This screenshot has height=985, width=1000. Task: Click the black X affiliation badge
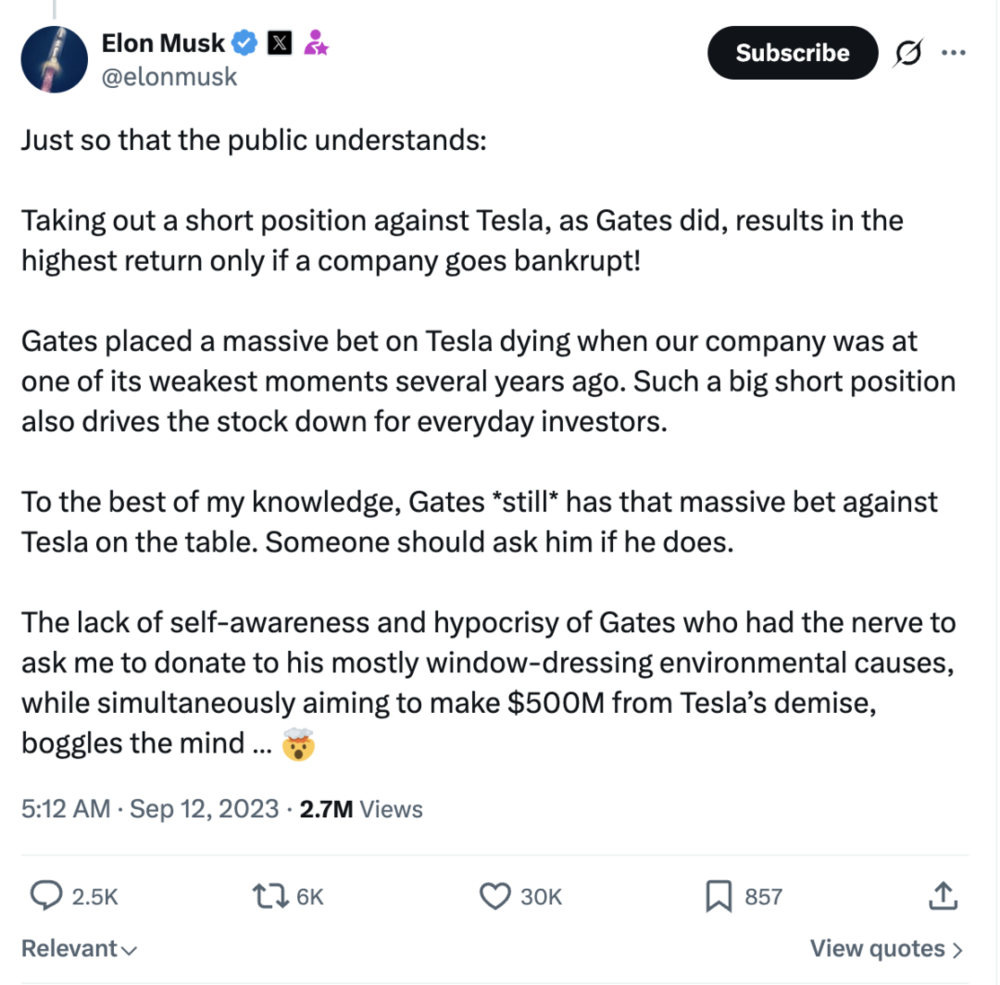pyautogui.click(x=281, y=42)
